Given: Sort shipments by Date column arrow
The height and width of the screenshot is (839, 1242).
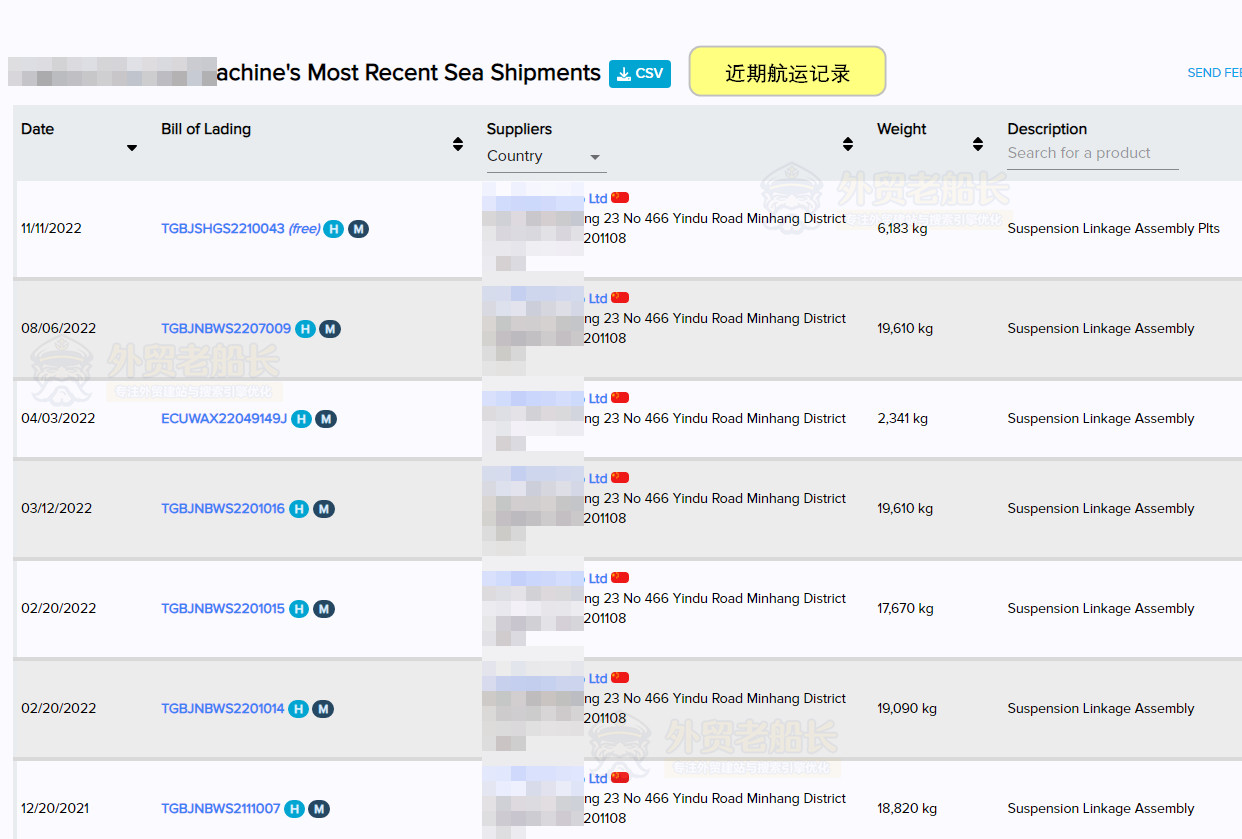Looking at the screenshot, I should point(132,148).
